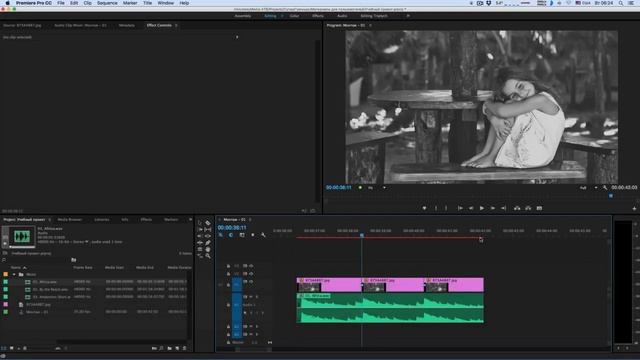Toggle the top video track lock
The height and width of the screenshot is (360, 640).
228,266
